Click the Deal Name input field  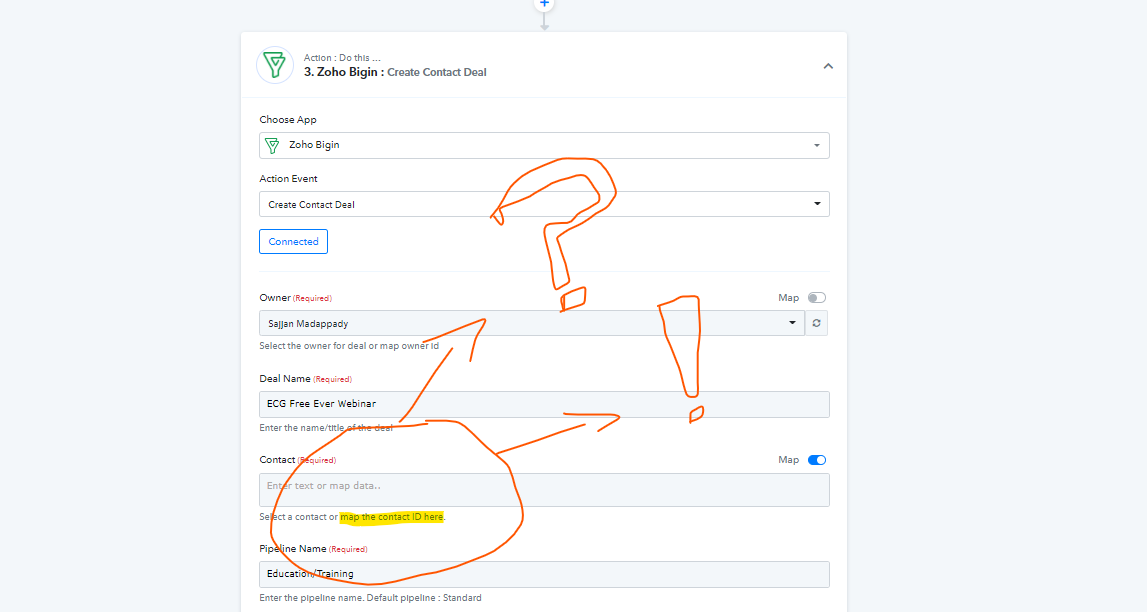[544, 404]
